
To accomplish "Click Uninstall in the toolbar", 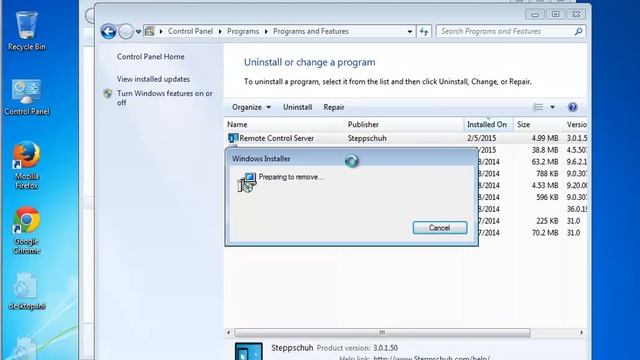I will click(298, 107).
